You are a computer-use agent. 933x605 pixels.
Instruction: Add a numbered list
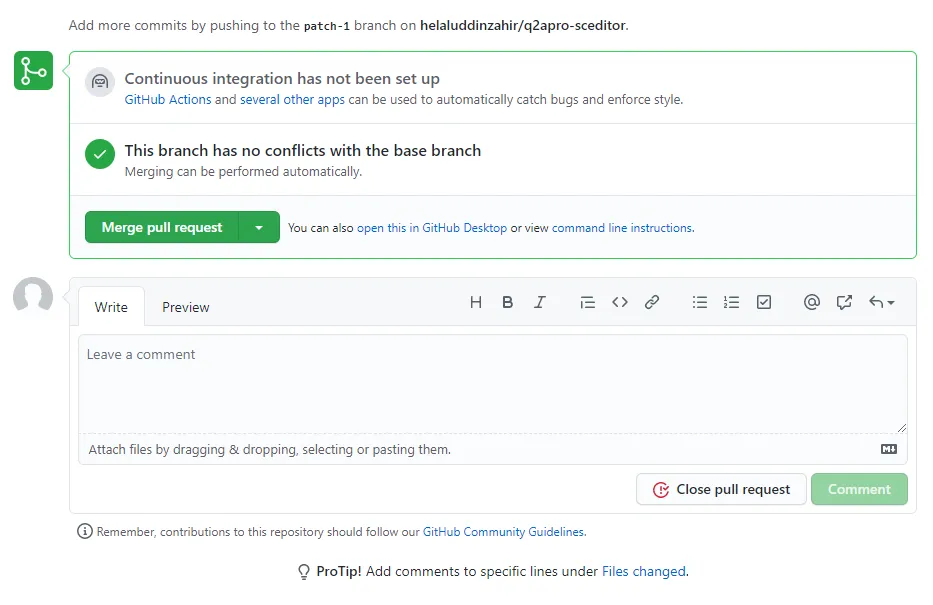click(x=732, y=302)
